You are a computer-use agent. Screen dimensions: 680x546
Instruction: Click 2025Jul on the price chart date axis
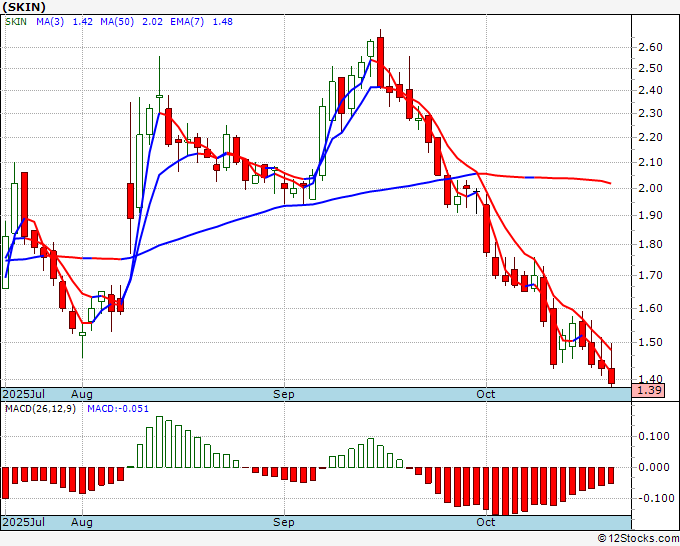(x=24, y=394)
